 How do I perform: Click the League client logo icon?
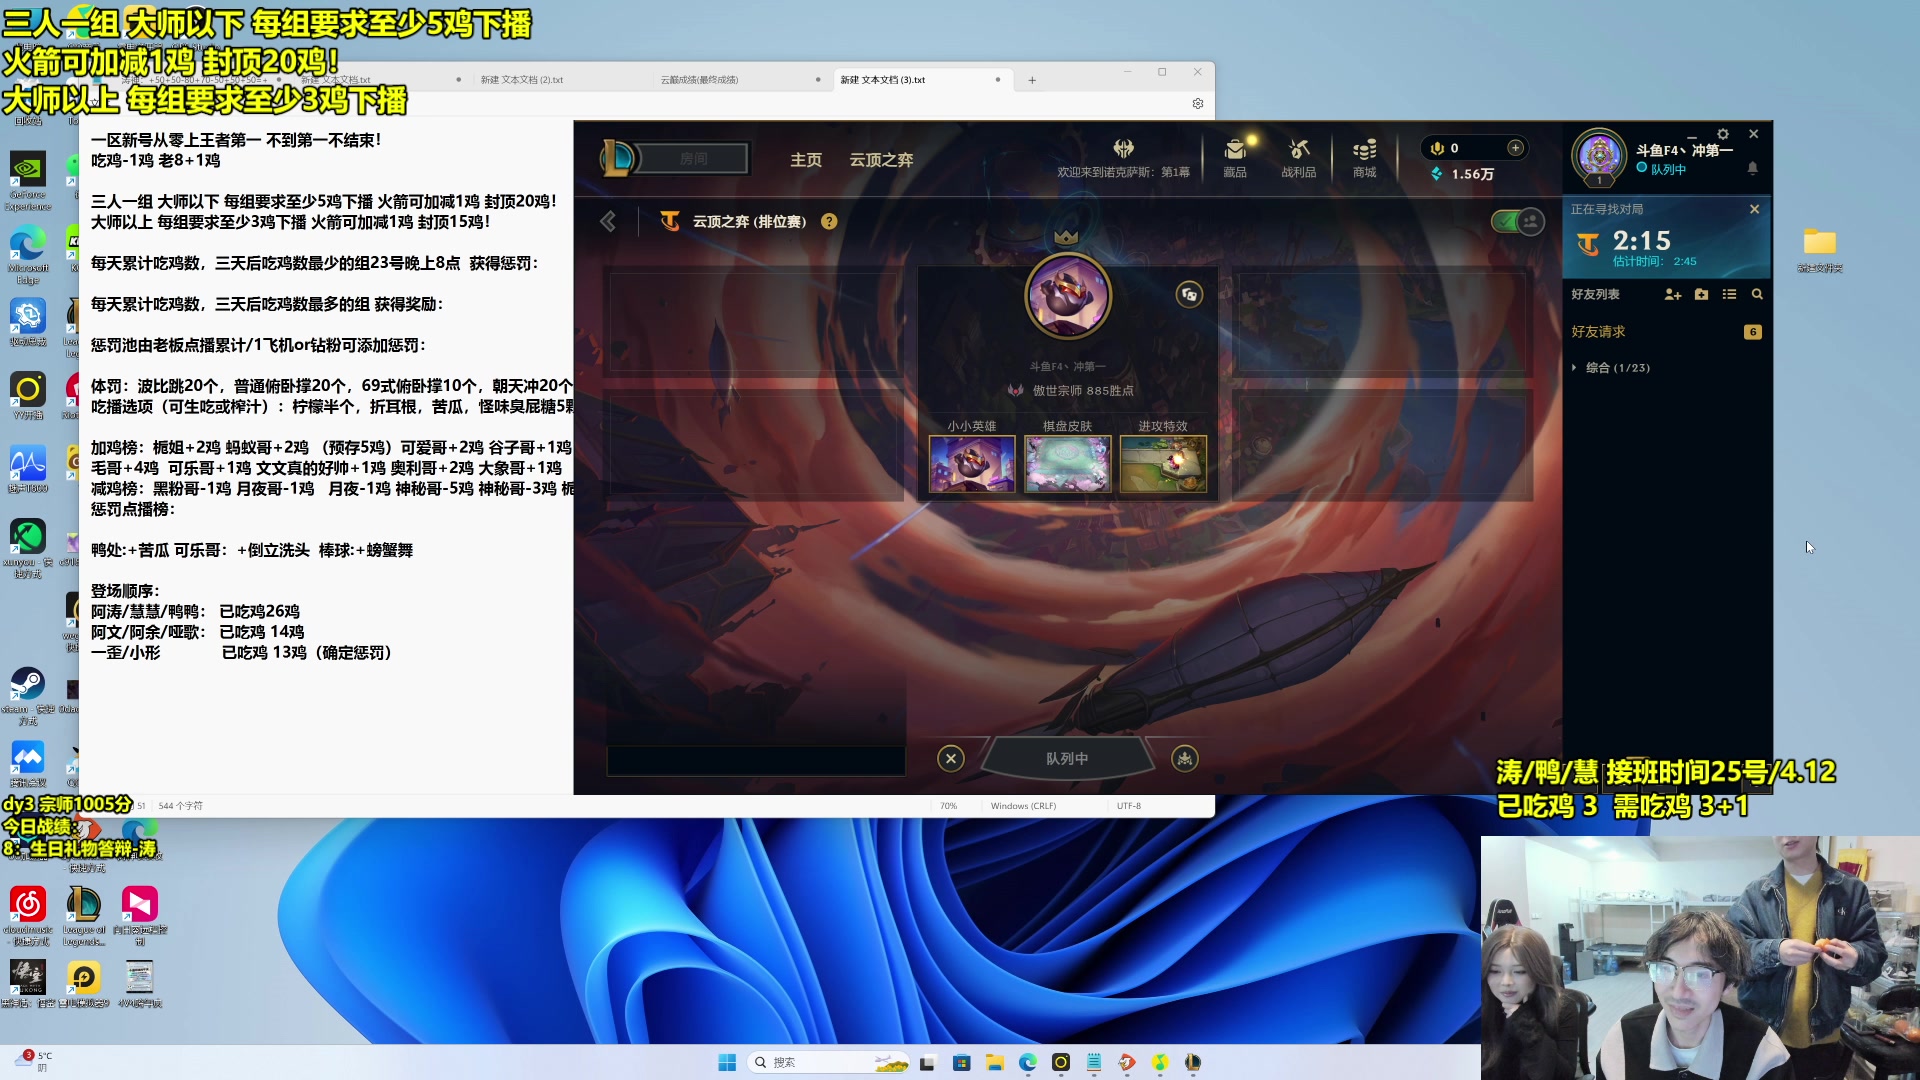coord(618,158)
